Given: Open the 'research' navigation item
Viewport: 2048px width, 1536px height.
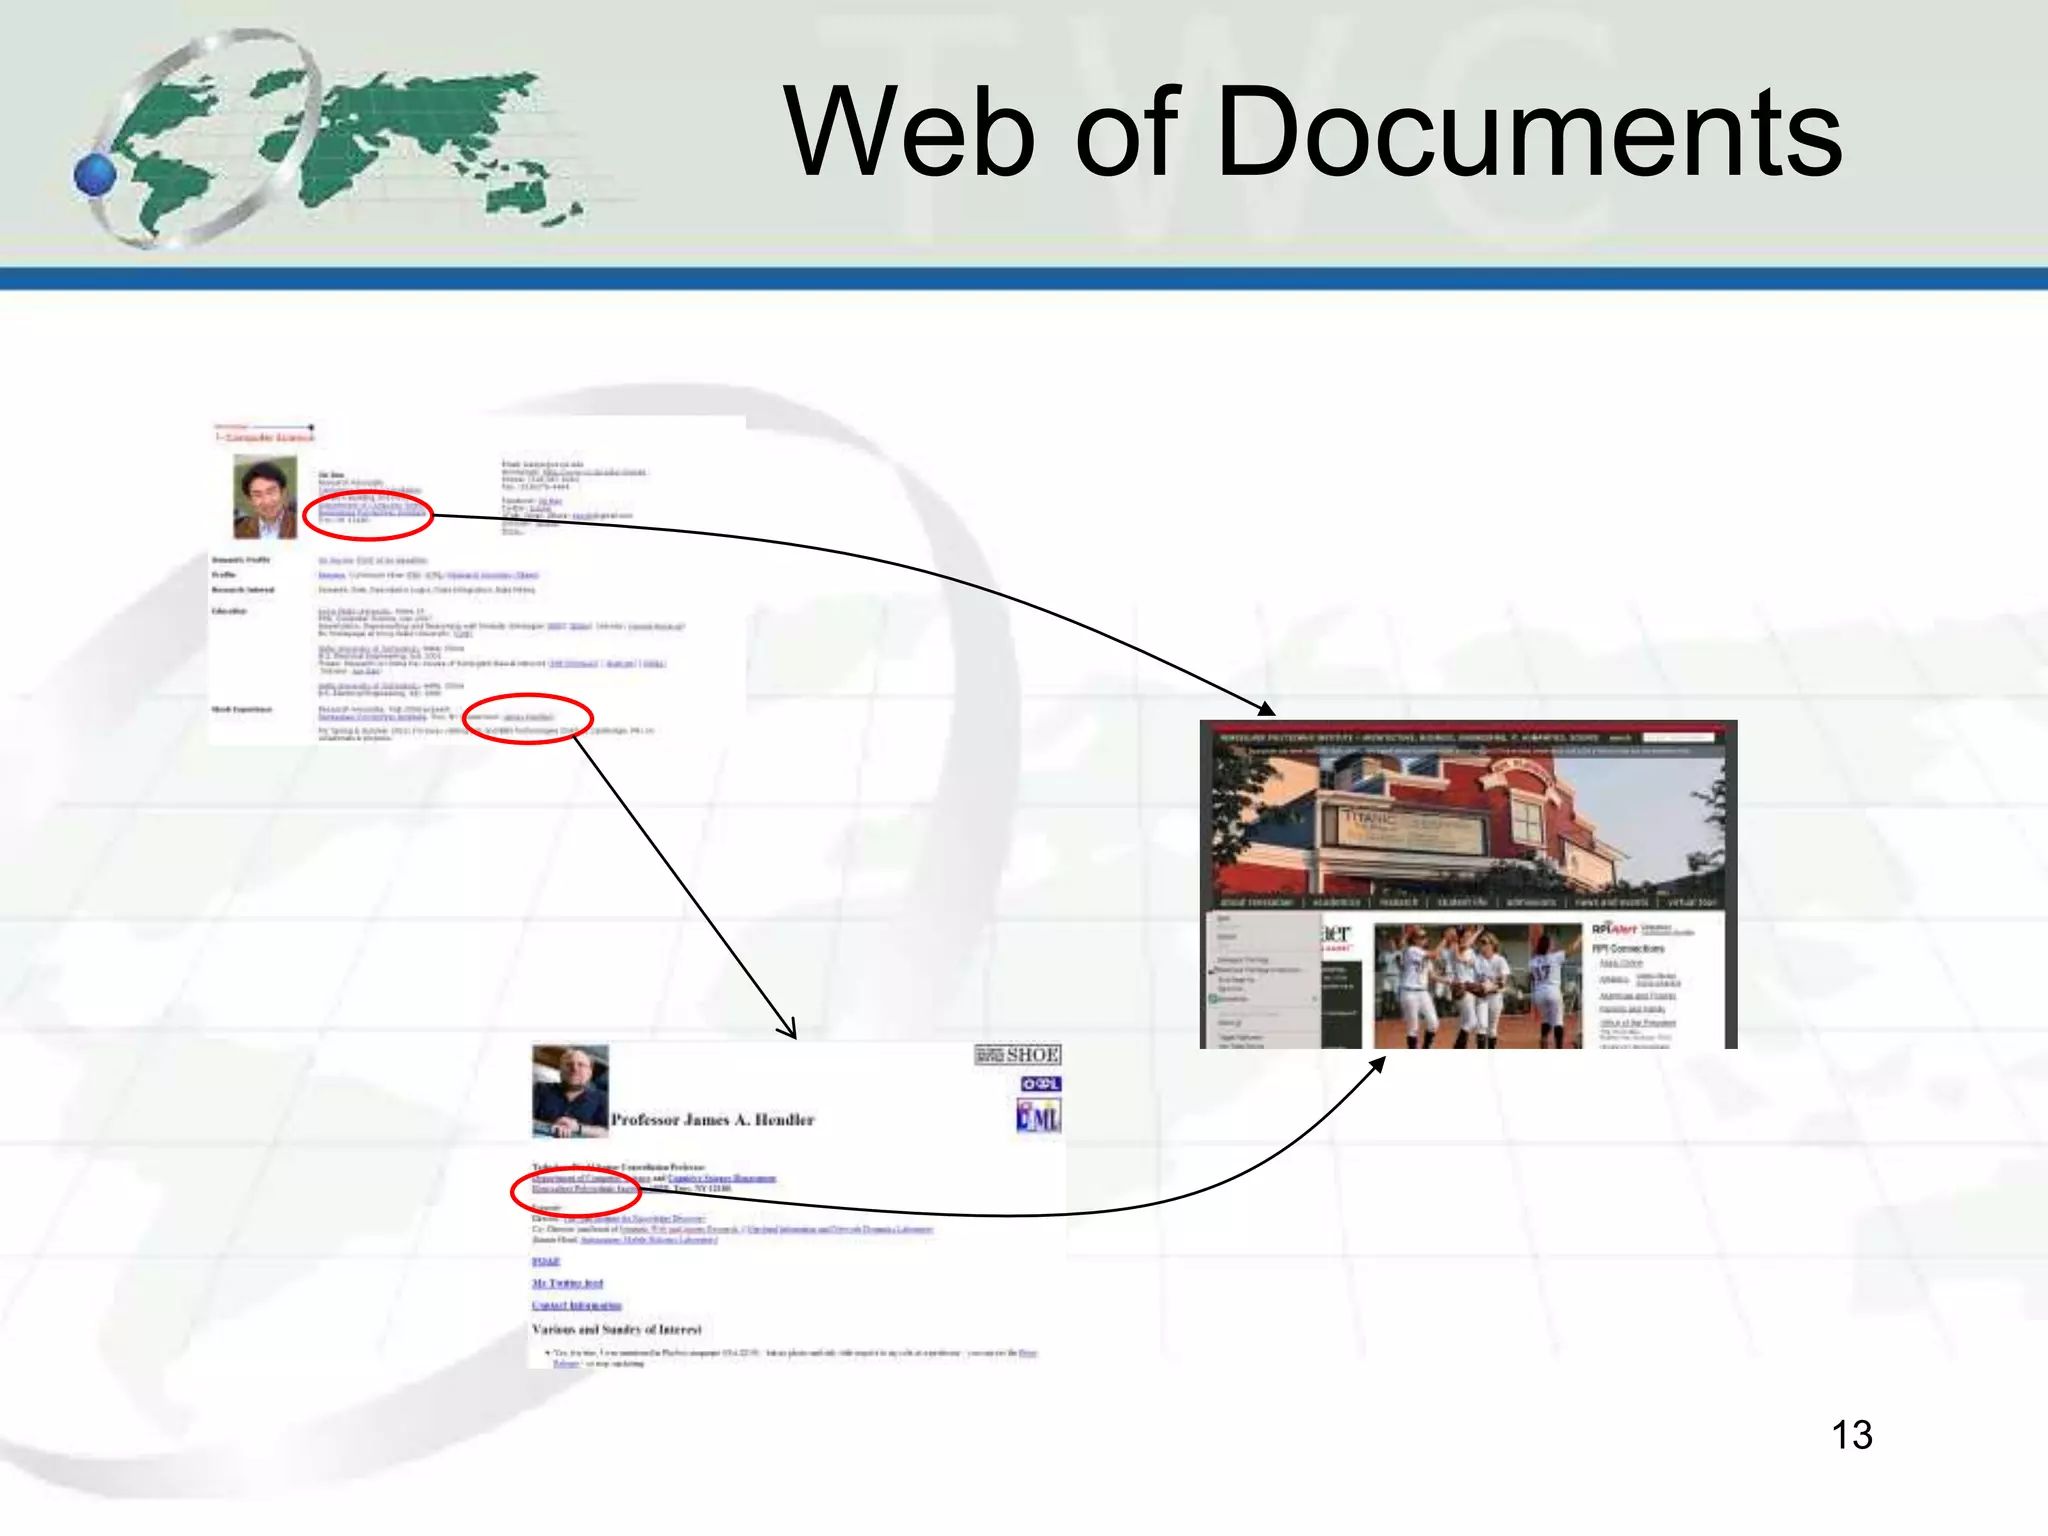Looking at the screenshot, I should 1399,902.
